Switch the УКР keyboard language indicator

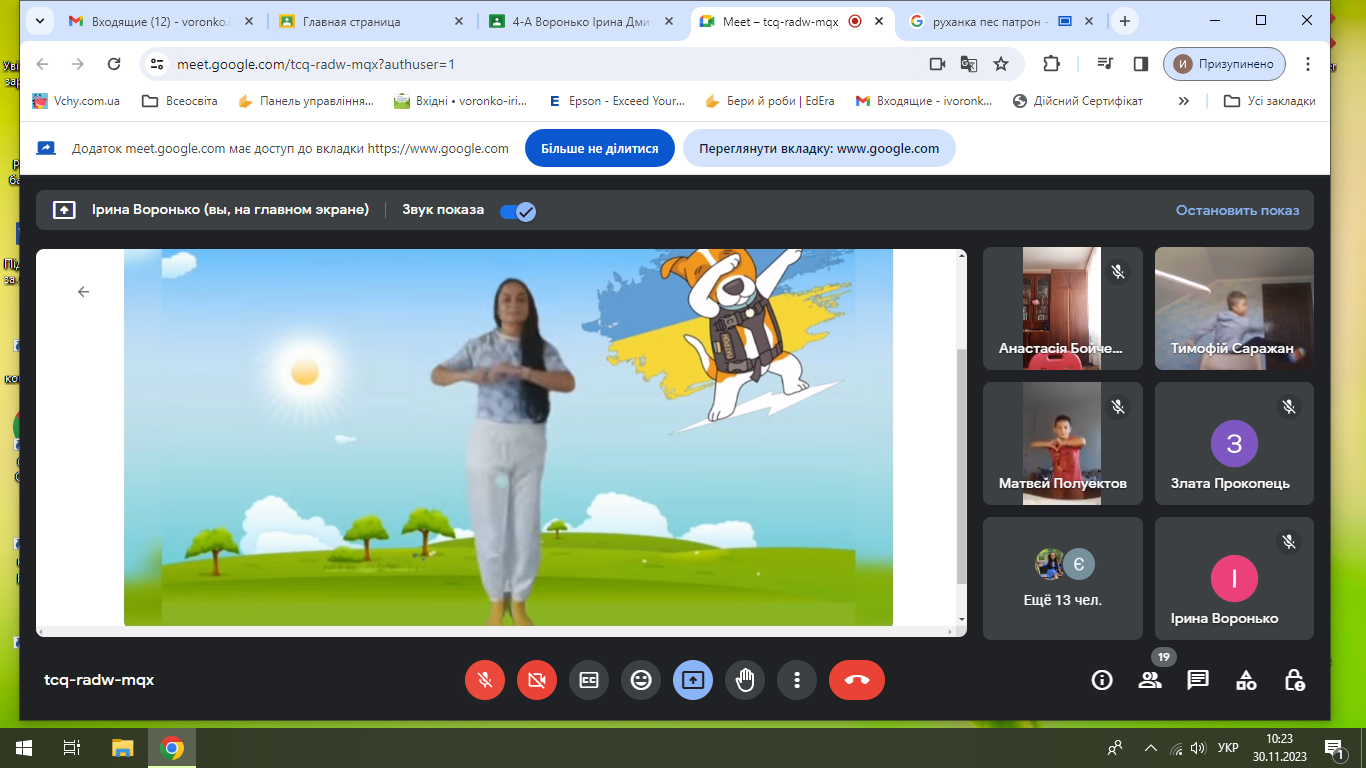coord(1228,748)
